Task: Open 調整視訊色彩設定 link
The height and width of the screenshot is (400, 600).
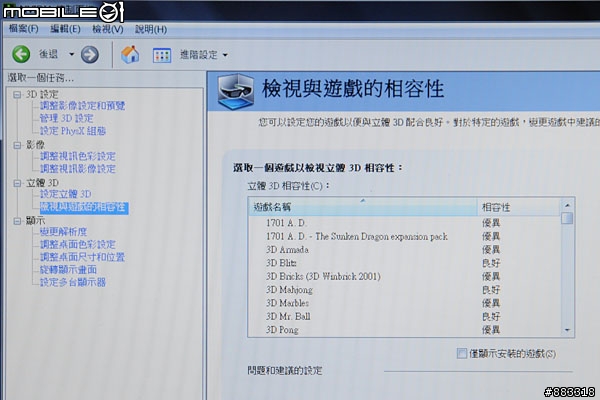Action: tap(78, 156)
